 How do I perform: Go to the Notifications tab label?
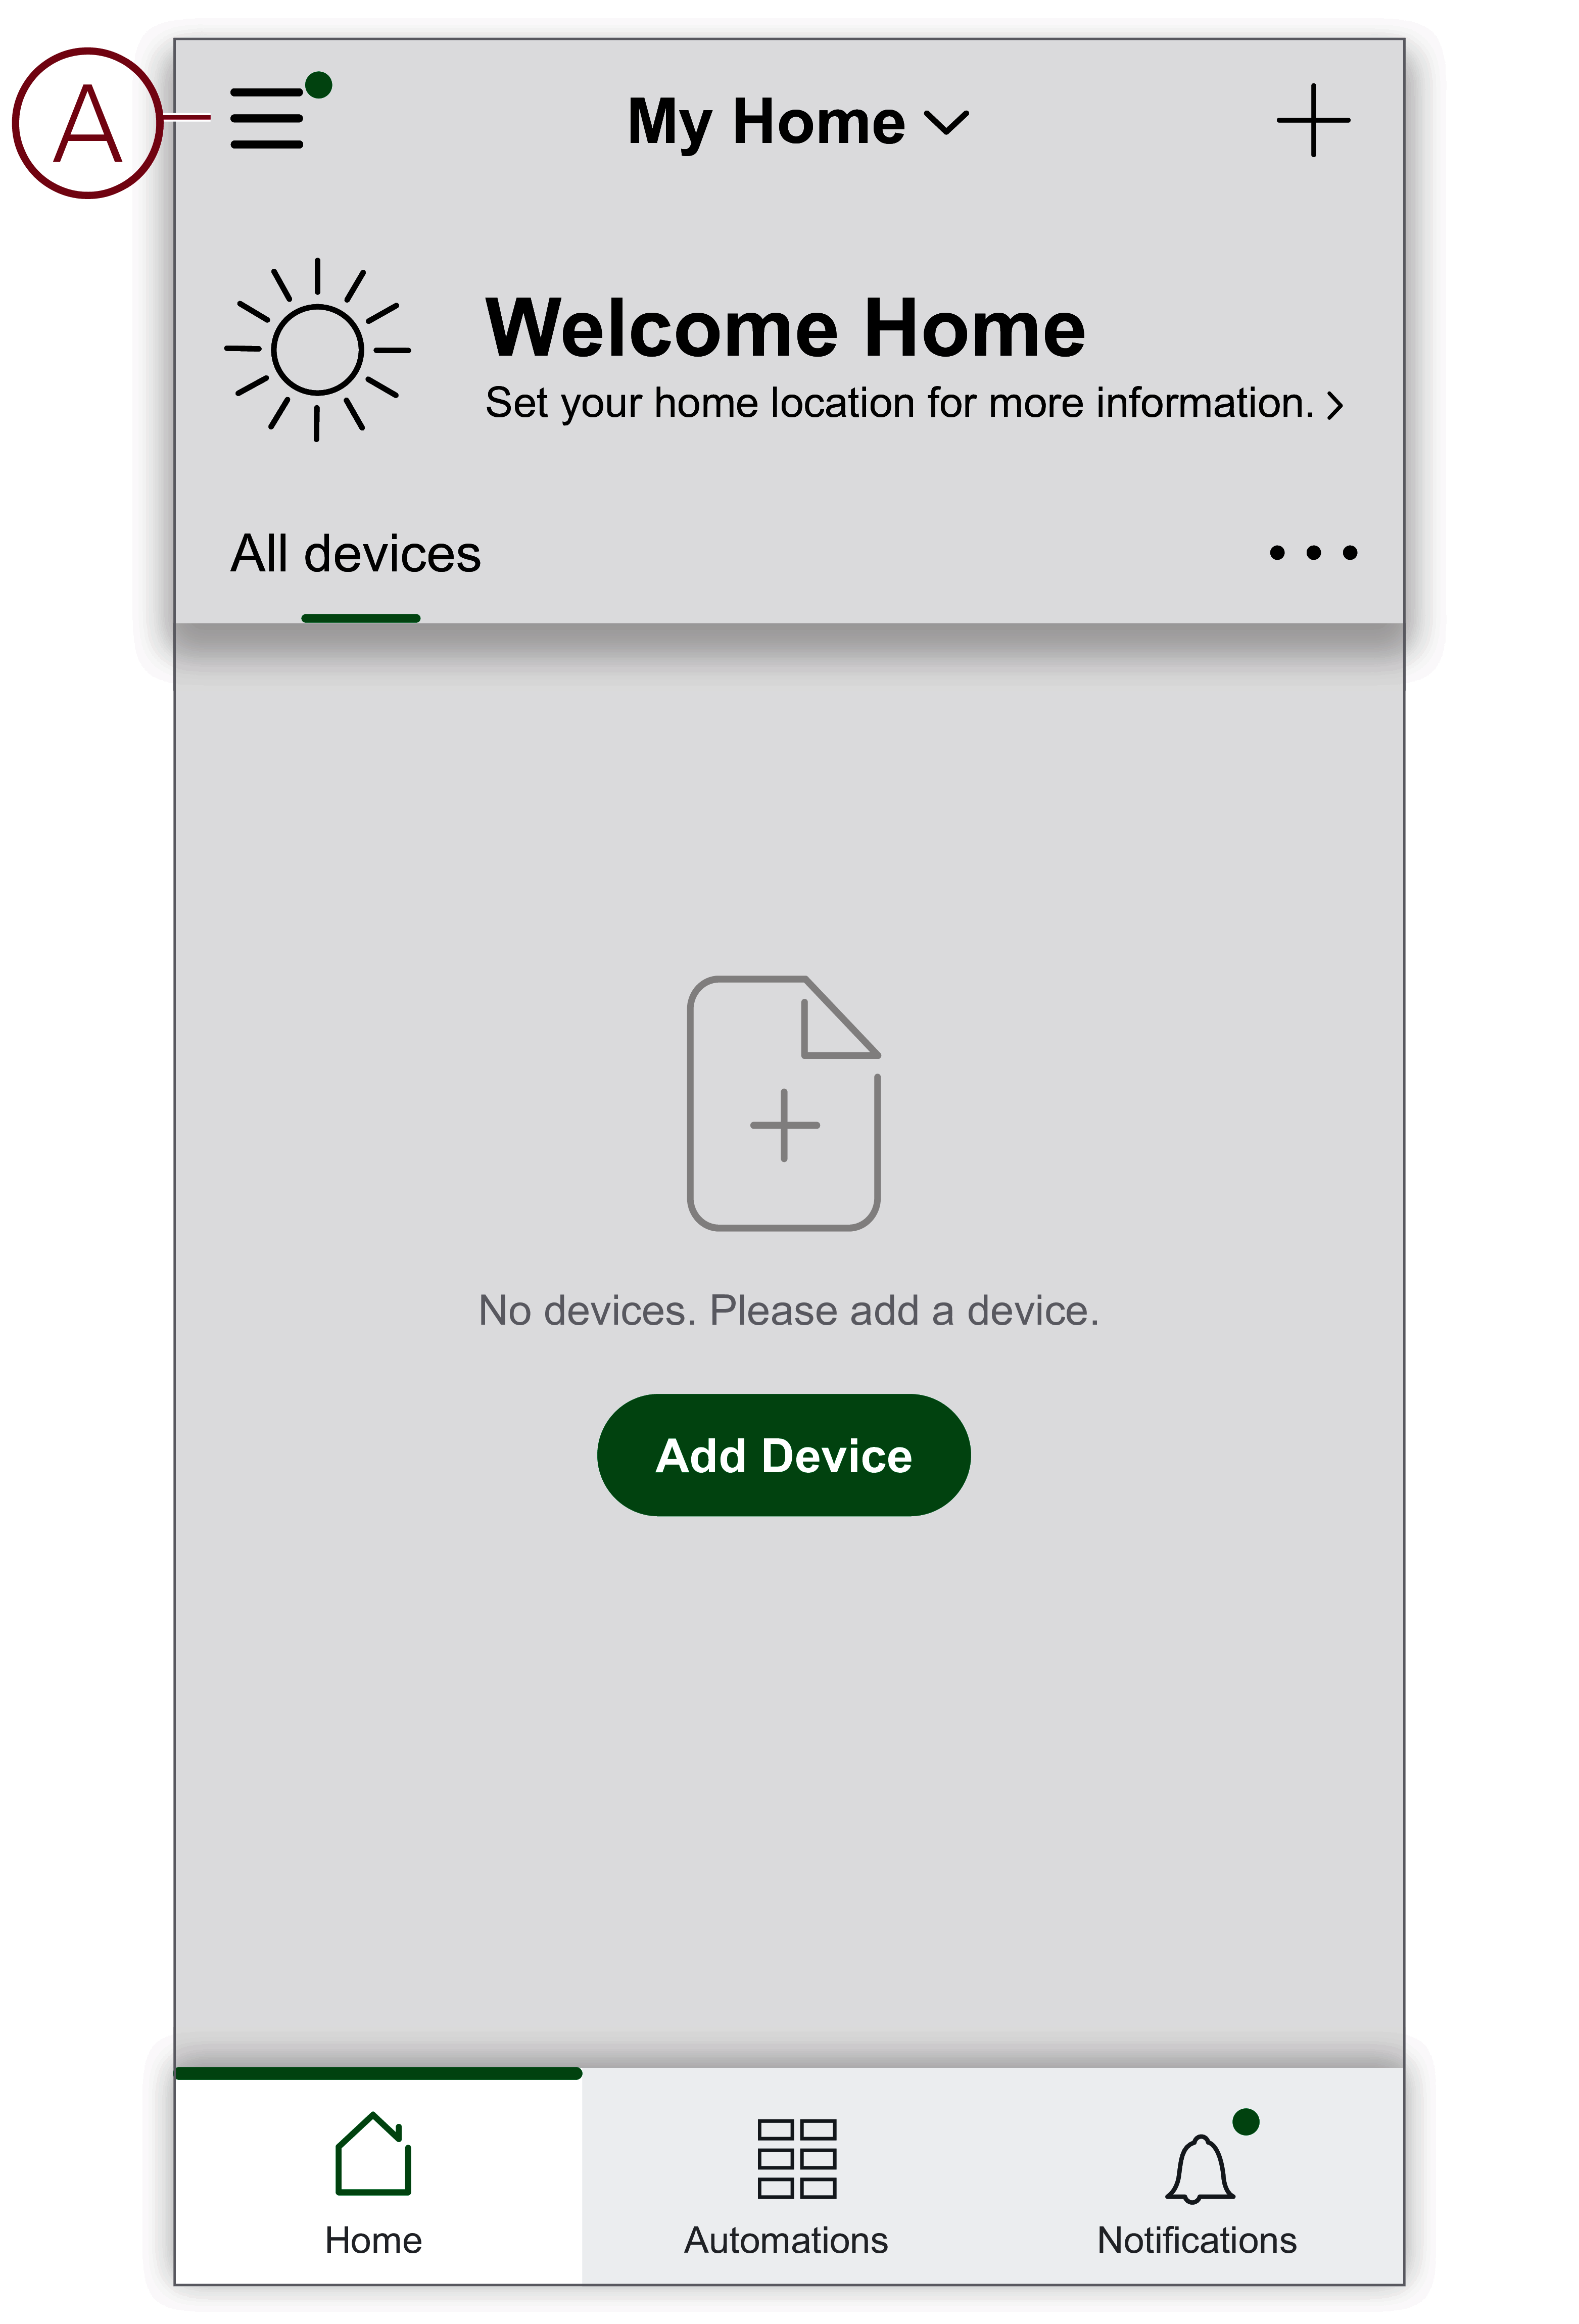(x=1196, y=2240)
